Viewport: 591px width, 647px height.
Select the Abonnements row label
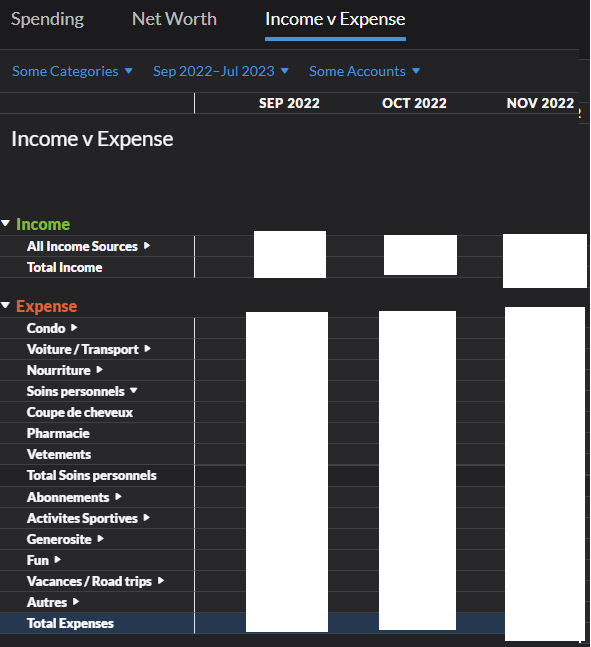(x=68, y=497)
